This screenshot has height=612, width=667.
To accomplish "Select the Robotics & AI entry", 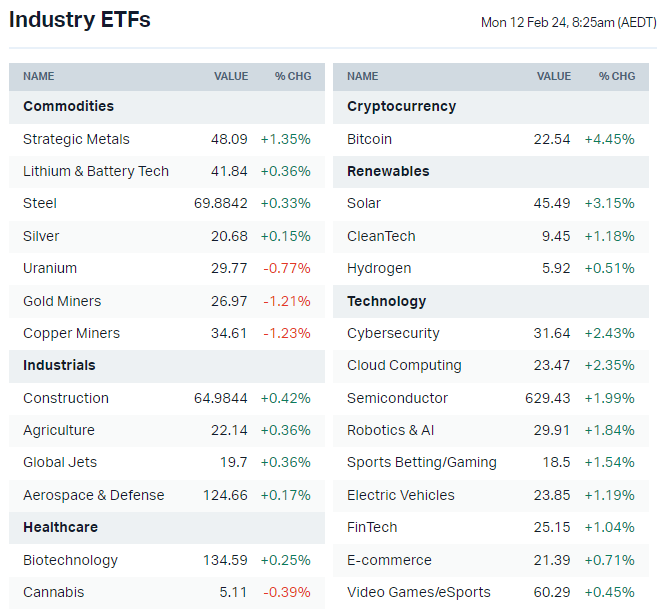I will point(391,430).
